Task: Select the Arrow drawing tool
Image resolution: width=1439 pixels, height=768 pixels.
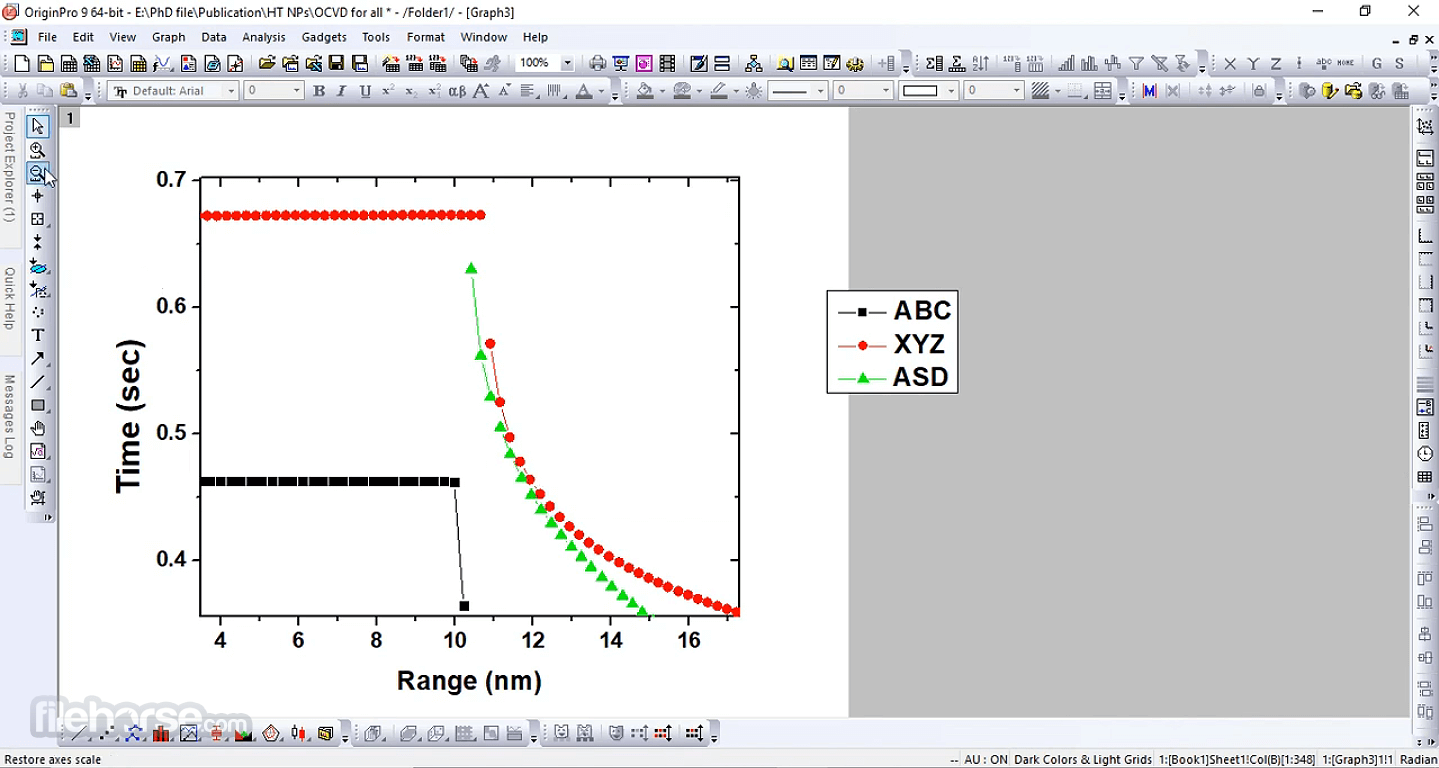Action: tap(38, 358)
